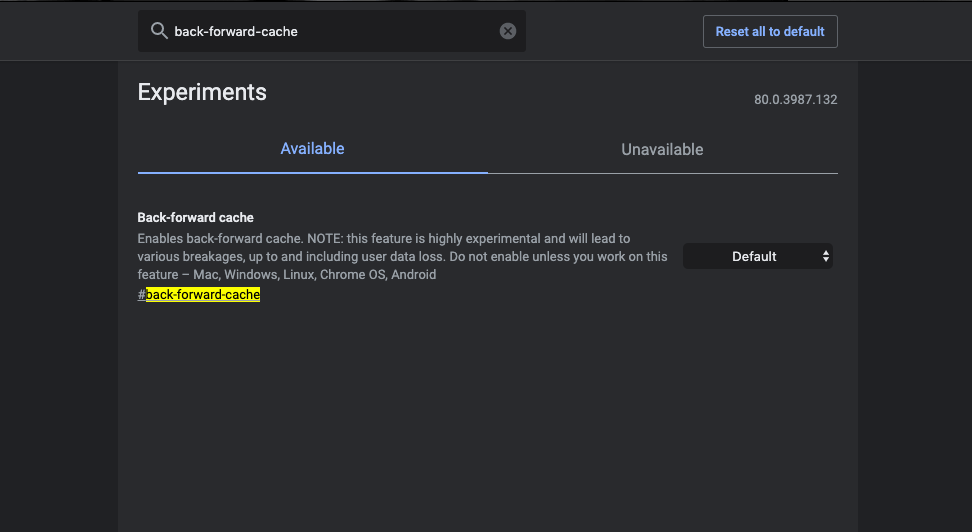The image size is (972, 532).
Task: Click the empty page area below the experiment entry
Action: coord(487,415)
